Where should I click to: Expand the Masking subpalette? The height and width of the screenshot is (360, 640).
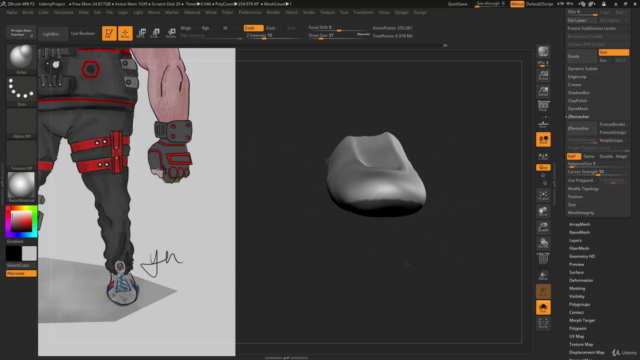[x=577, y=288]
